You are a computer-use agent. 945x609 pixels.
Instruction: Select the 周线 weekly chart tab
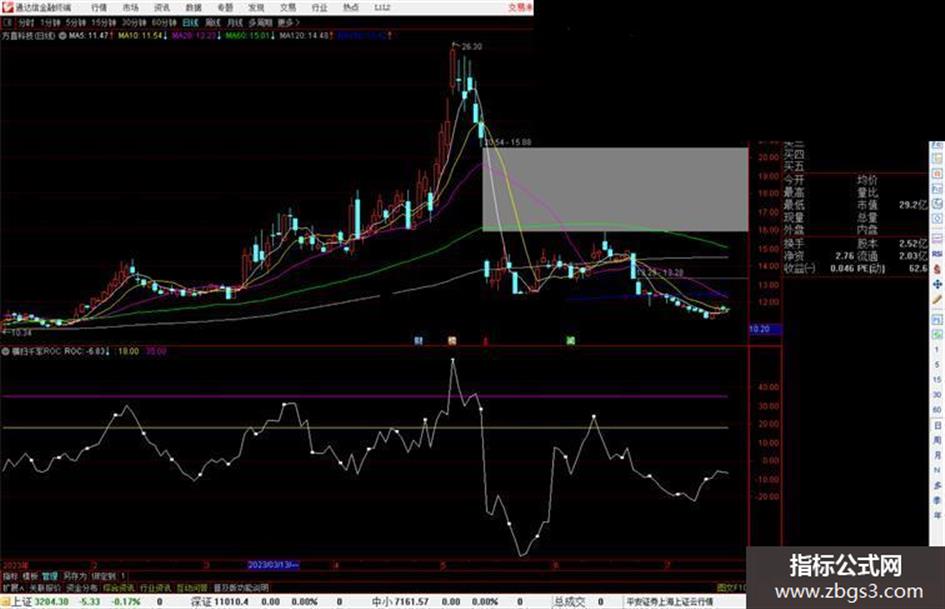pos(213,22)
